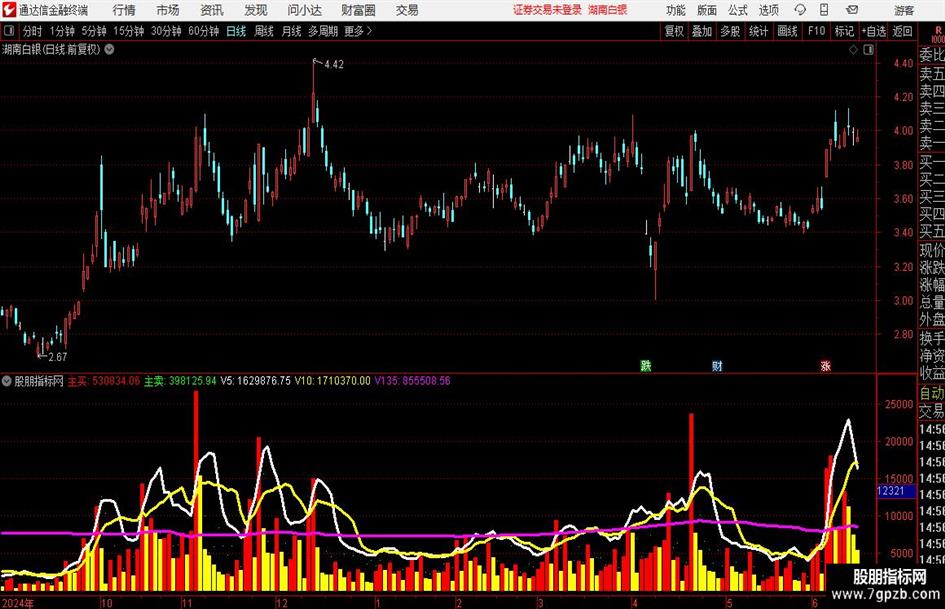Click the 4.42 high price label
Viewport: 945px width, 609px height.
coord(334,65)
